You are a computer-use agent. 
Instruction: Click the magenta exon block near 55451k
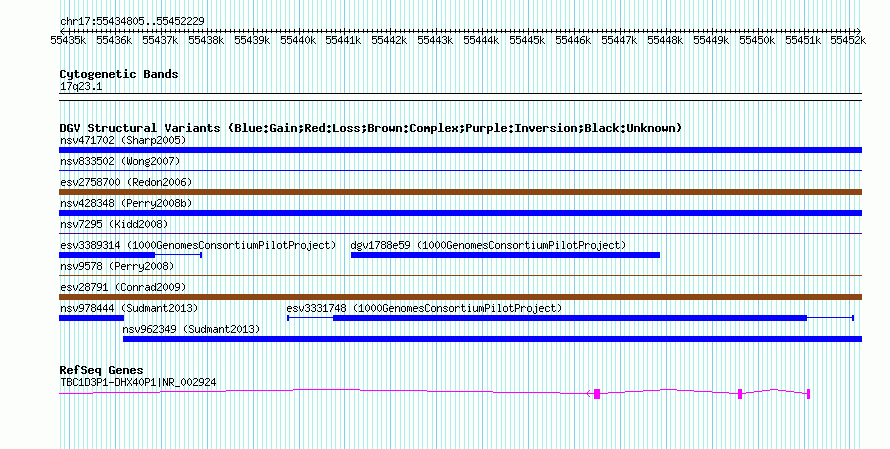coord(808,393)
